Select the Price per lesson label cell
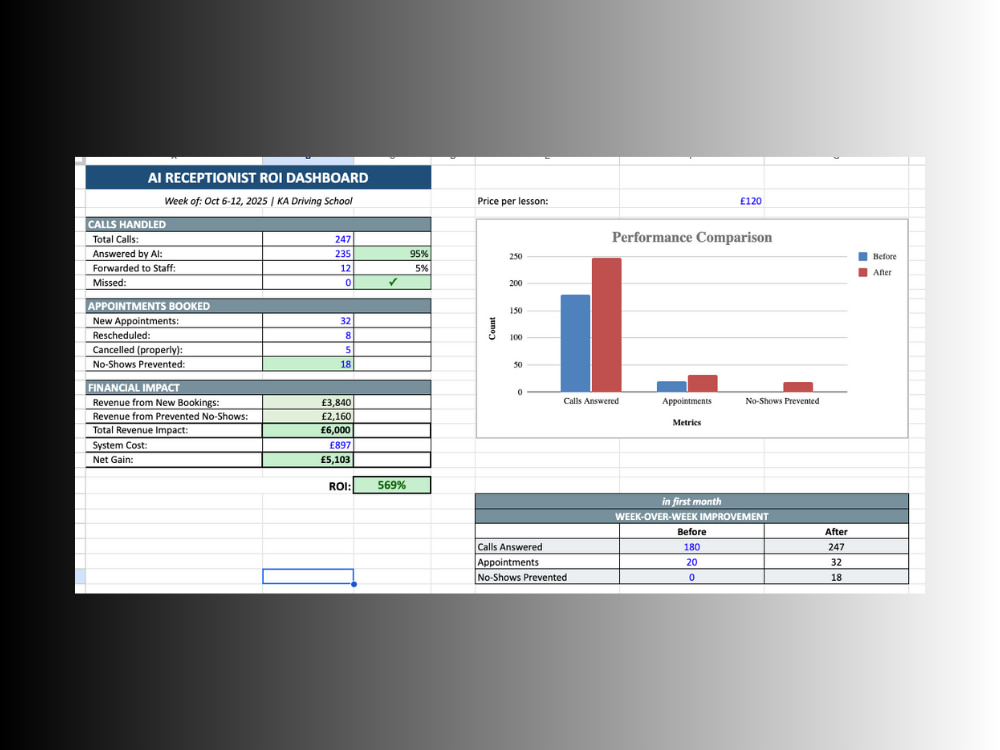Viewport: 1000px width, 750px height. 547,201
